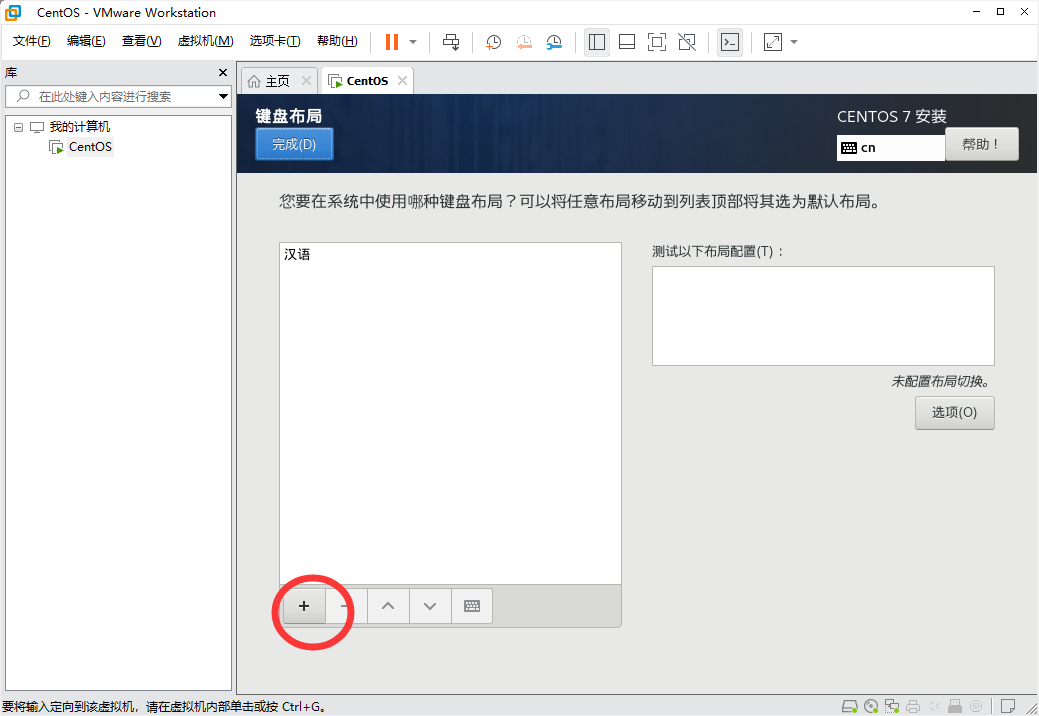Send Ctrl+Alt+Del to the virtual machine
This screenshot has width=1039, height=716.
[x=451, y=42]
